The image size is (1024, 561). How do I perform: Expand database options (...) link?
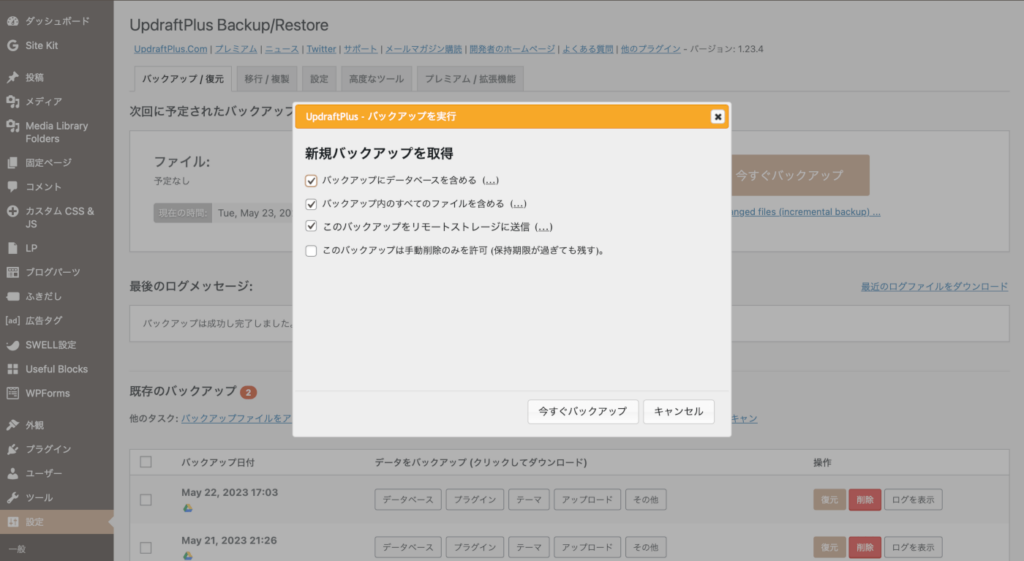490,180
